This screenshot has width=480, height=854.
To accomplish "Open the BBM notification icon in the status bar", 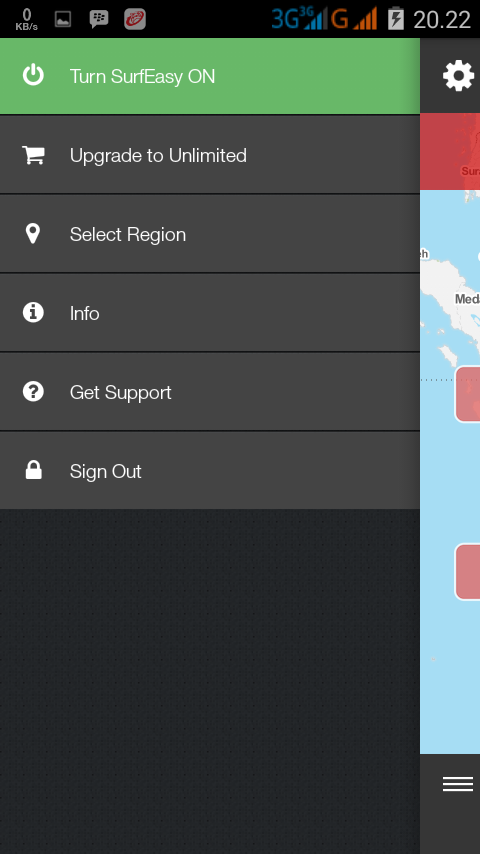I will pos(99,20).
